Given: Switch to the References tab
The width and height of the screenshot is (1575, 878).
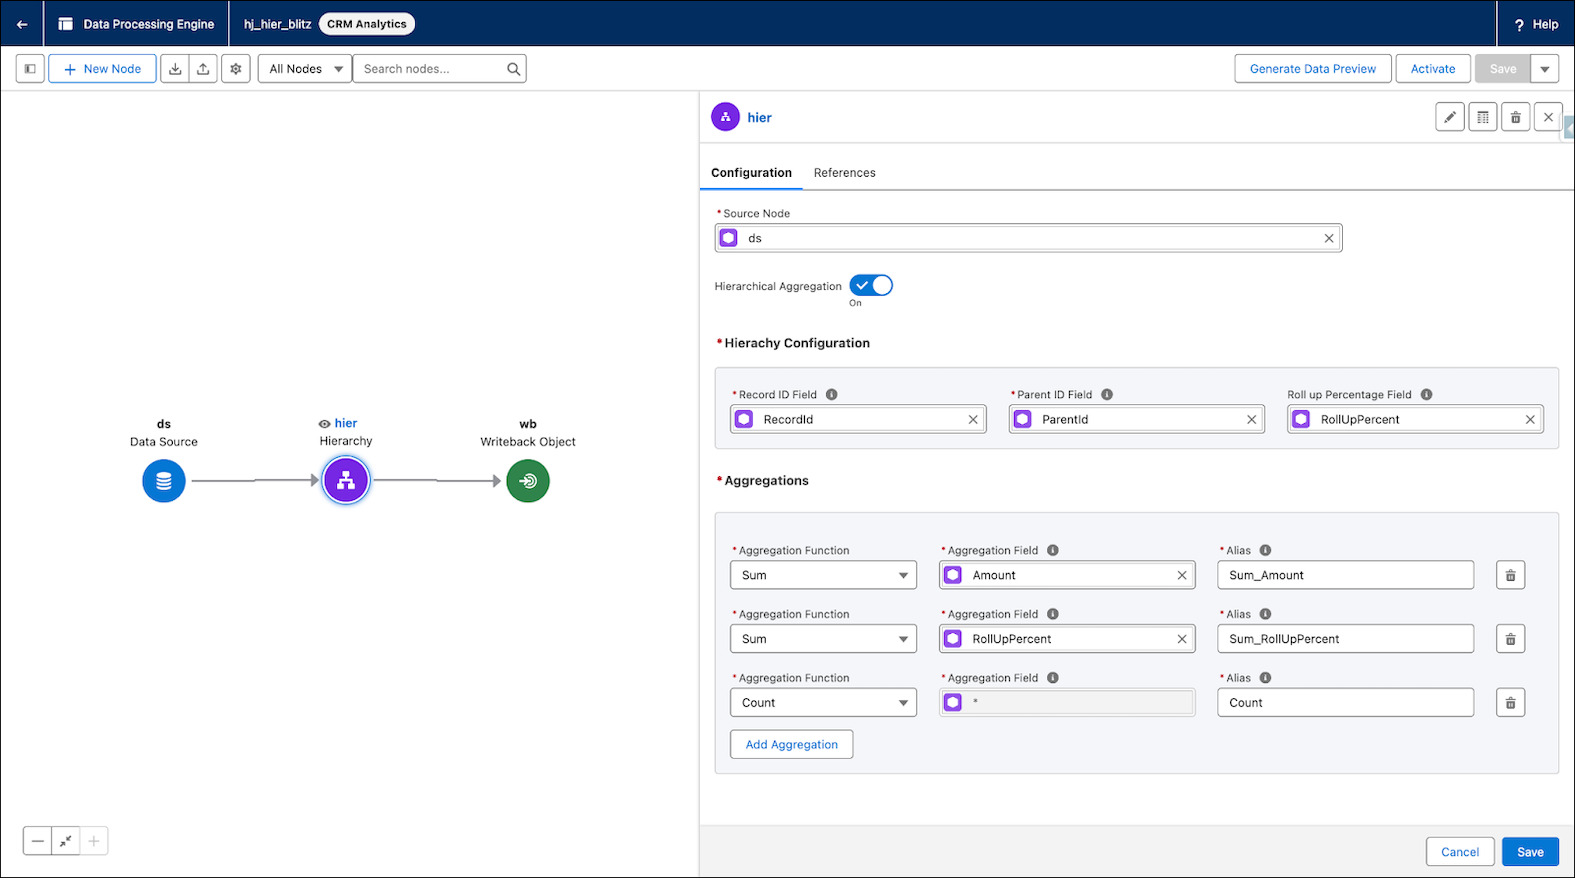Looking at the screenshot, I should pyautogui.click(x=845, y=173).
